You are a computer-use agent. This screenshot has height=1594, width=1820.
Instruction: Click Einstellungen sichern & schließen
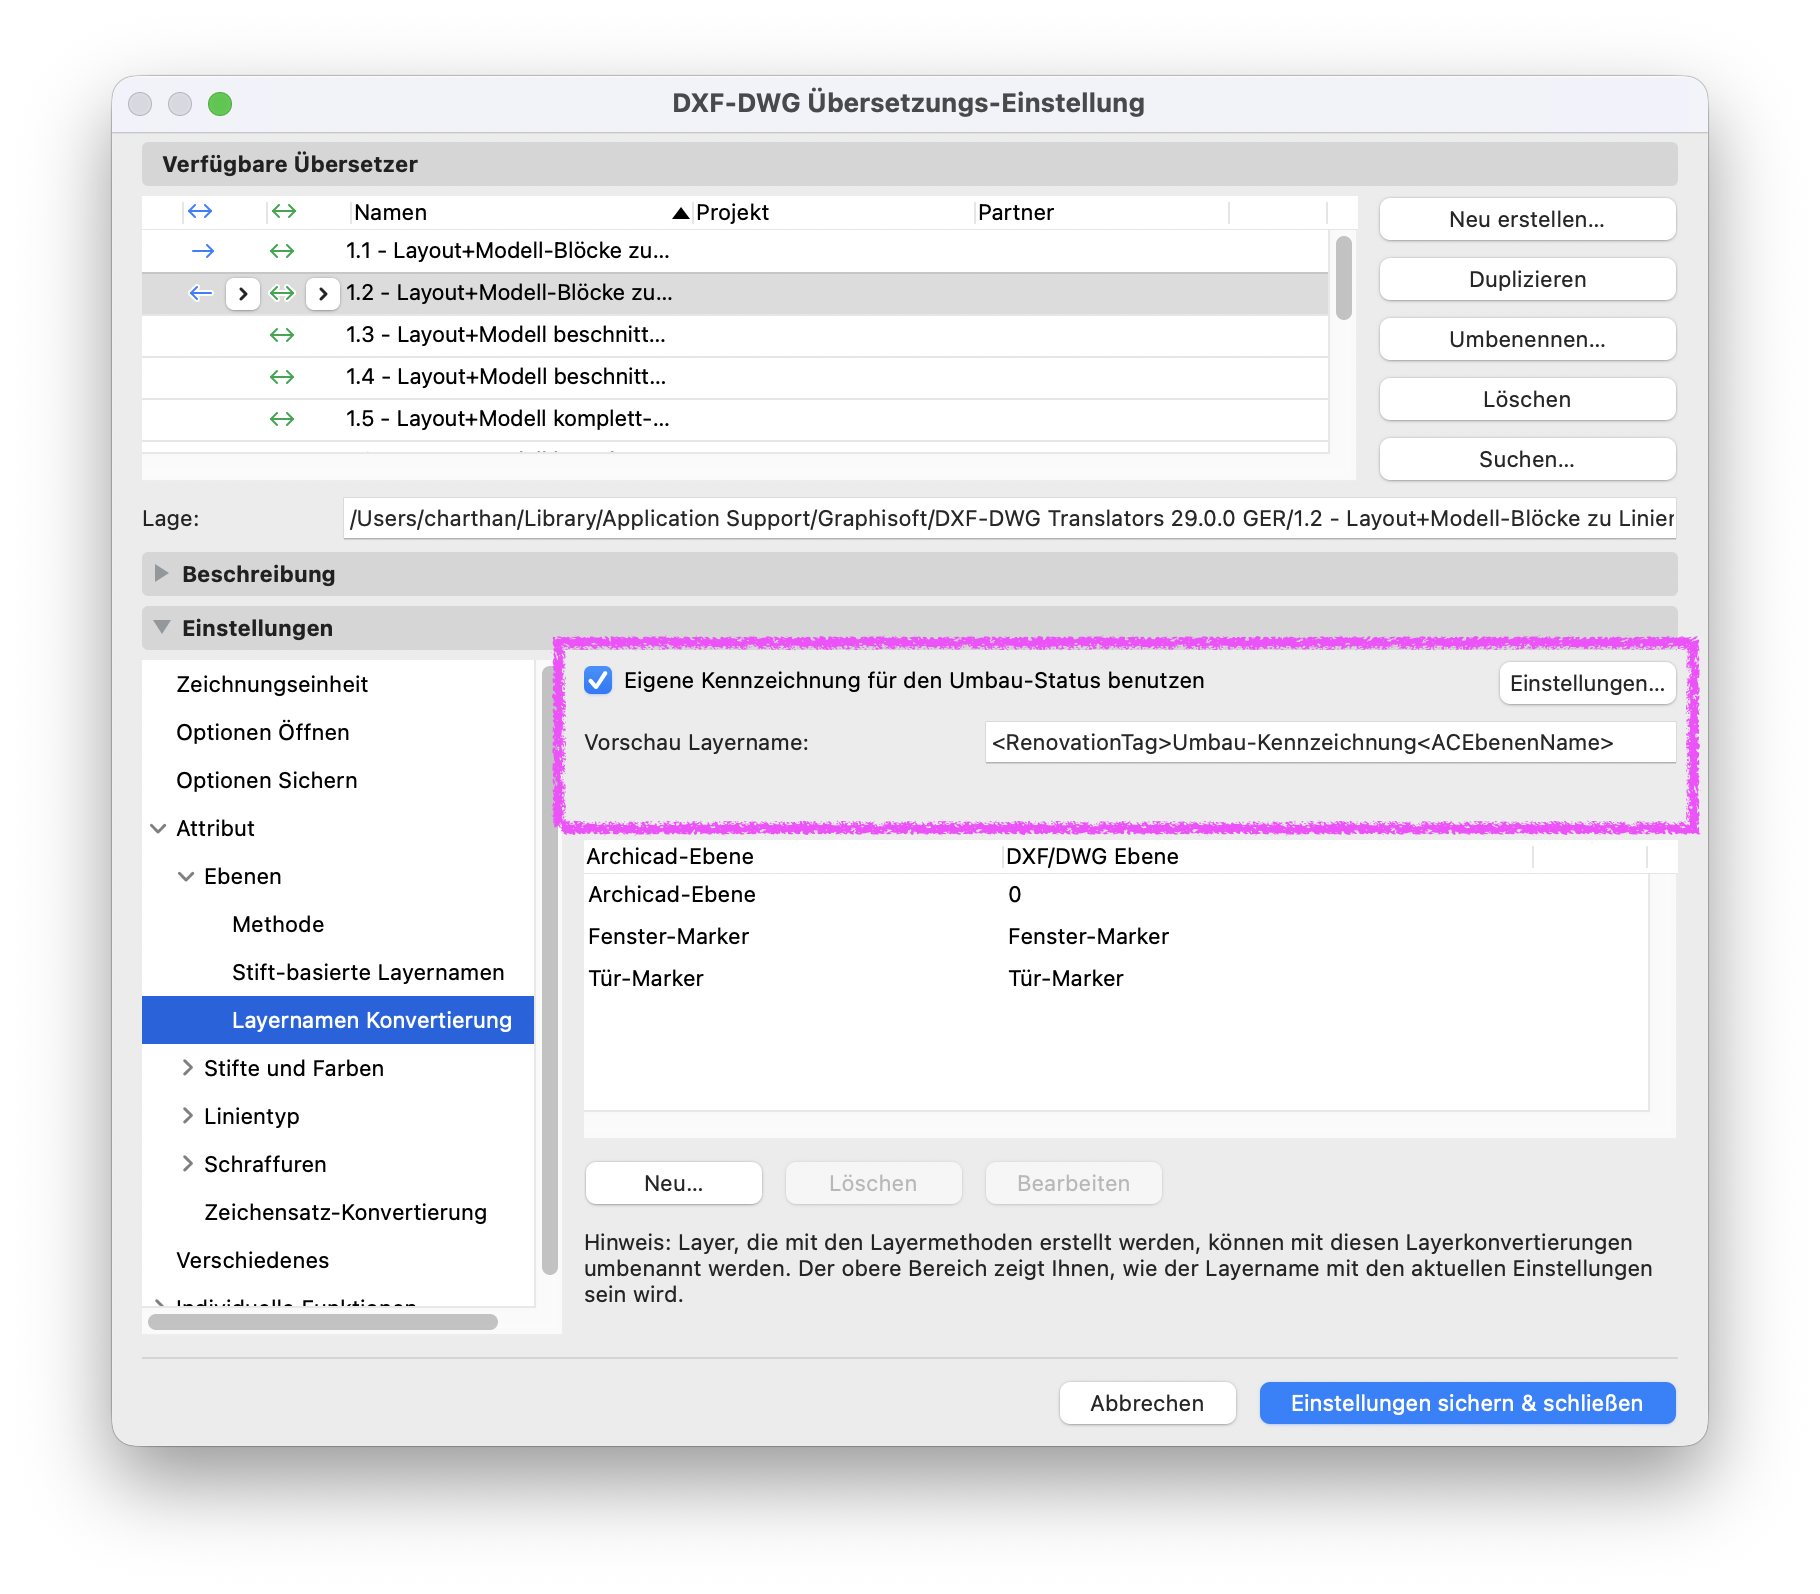click(x=1467, y=1403)
